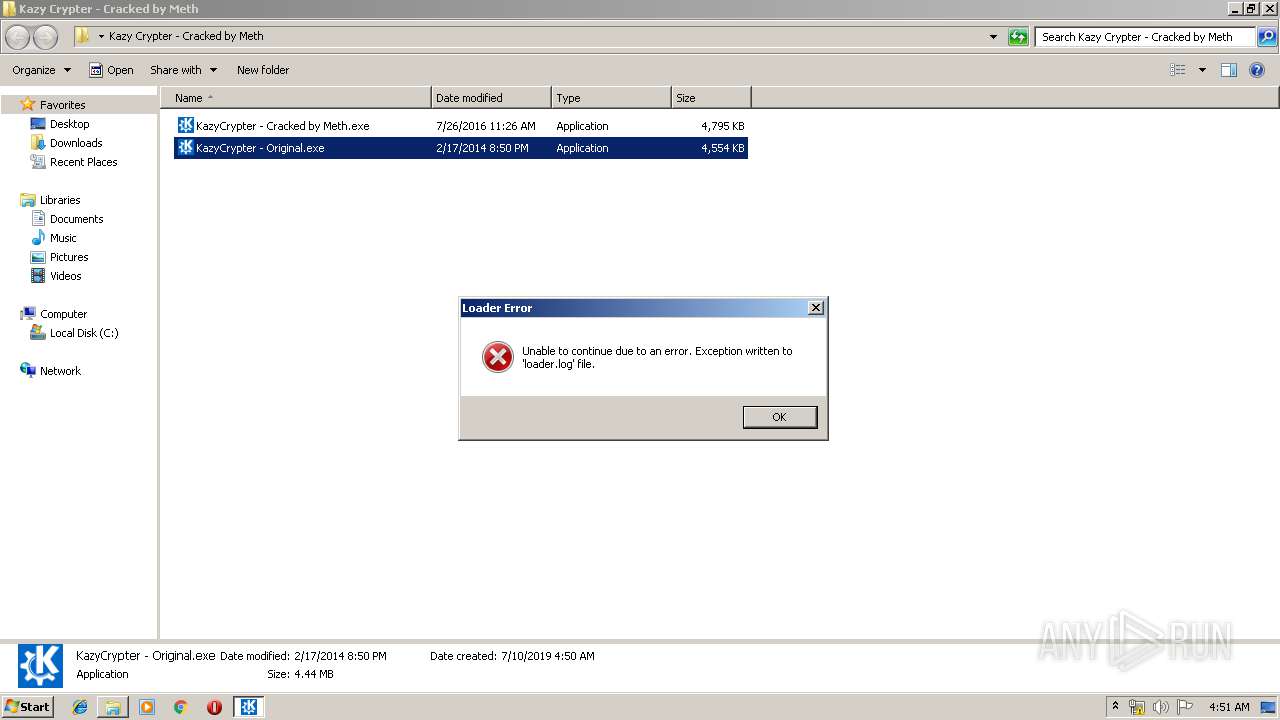Open the Share with menu
This screenshot has height=720, width=1280.
(183, 70)
